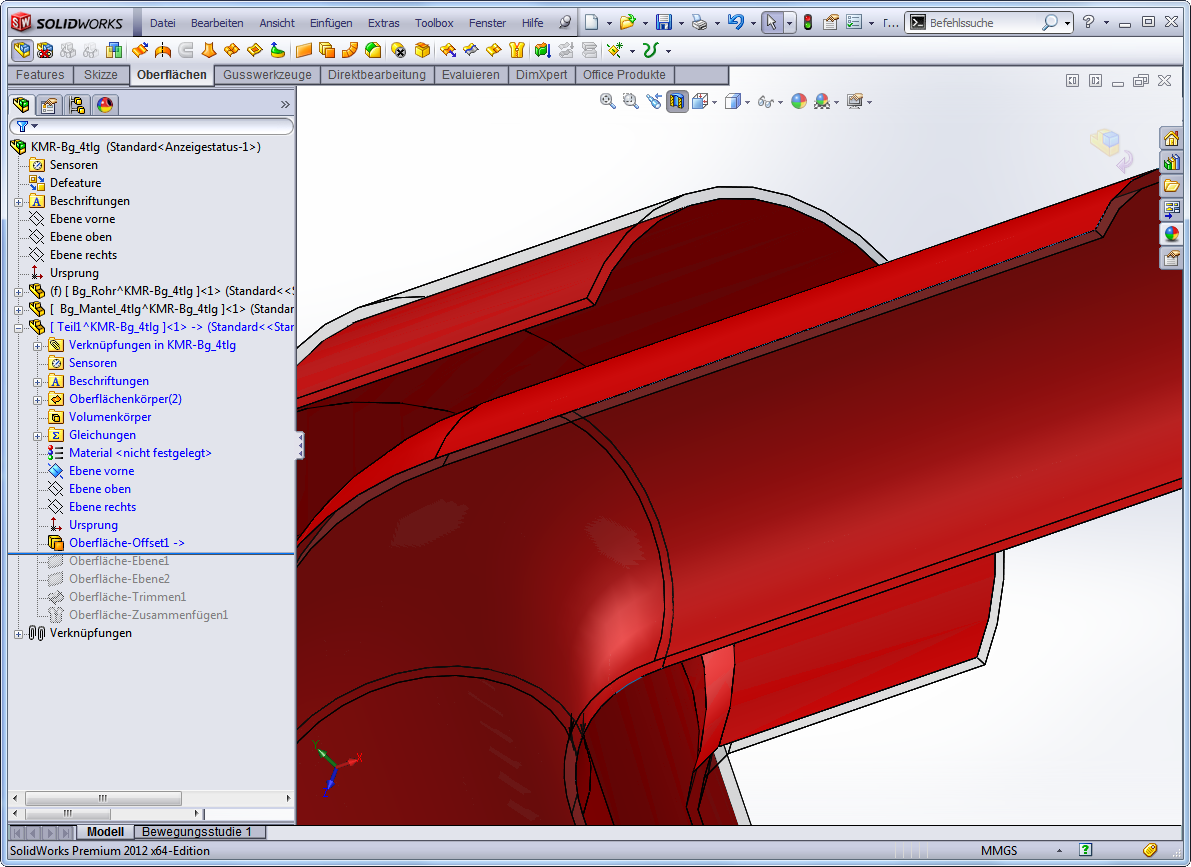
Task: Click the Save floppy disk icon
Action: click(663, 22)
